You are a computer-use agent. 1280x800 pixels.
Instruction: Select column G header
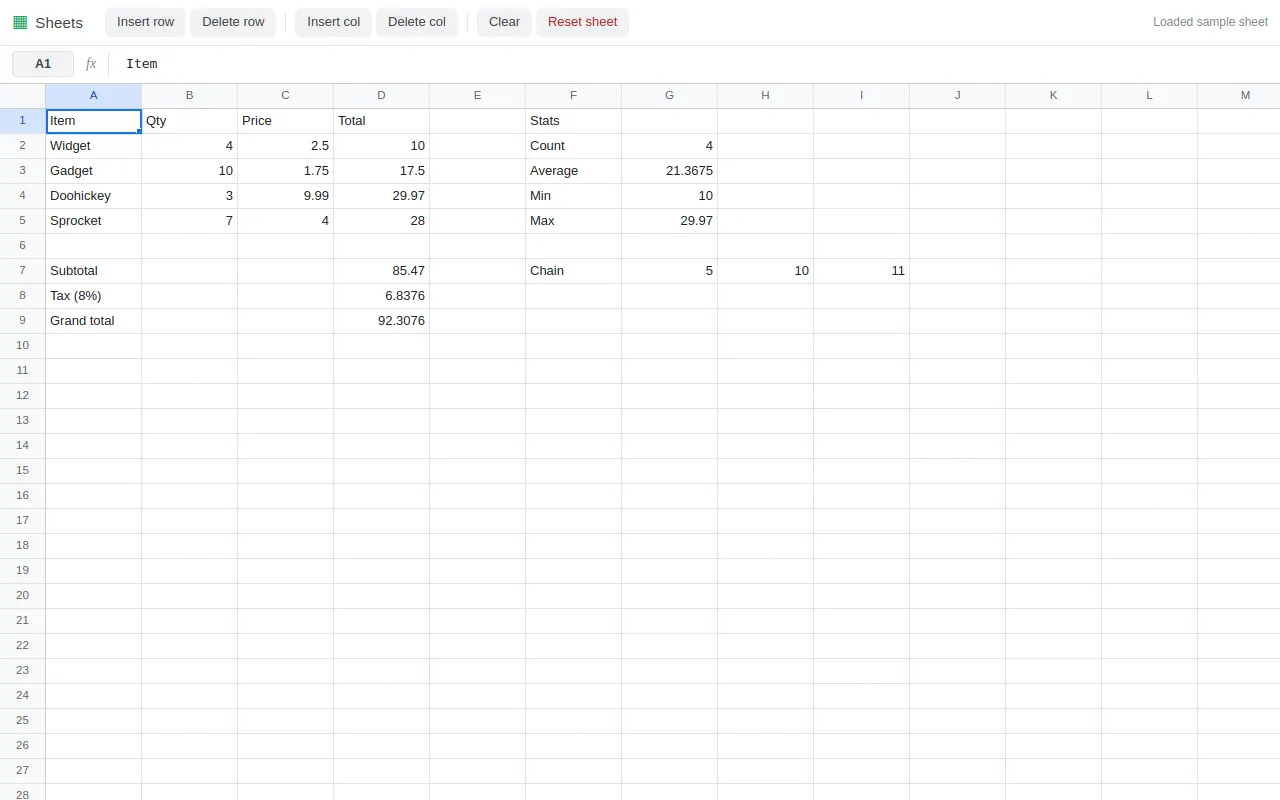tap(670, 96)
